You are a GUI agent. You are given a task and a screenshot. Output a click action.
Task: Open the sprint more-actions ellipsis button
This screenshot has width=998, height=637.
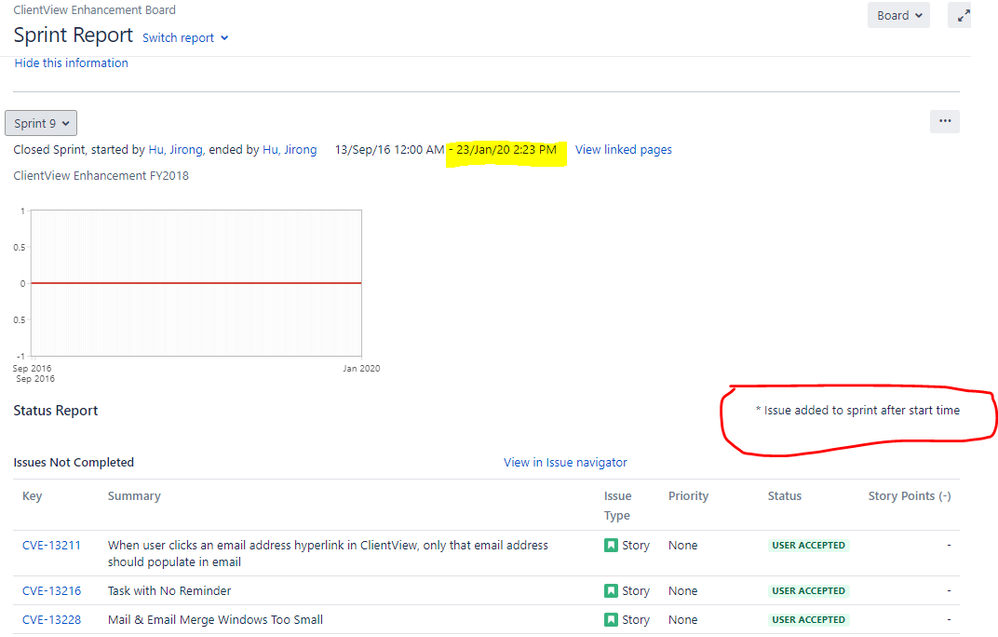tap(945, 121)
